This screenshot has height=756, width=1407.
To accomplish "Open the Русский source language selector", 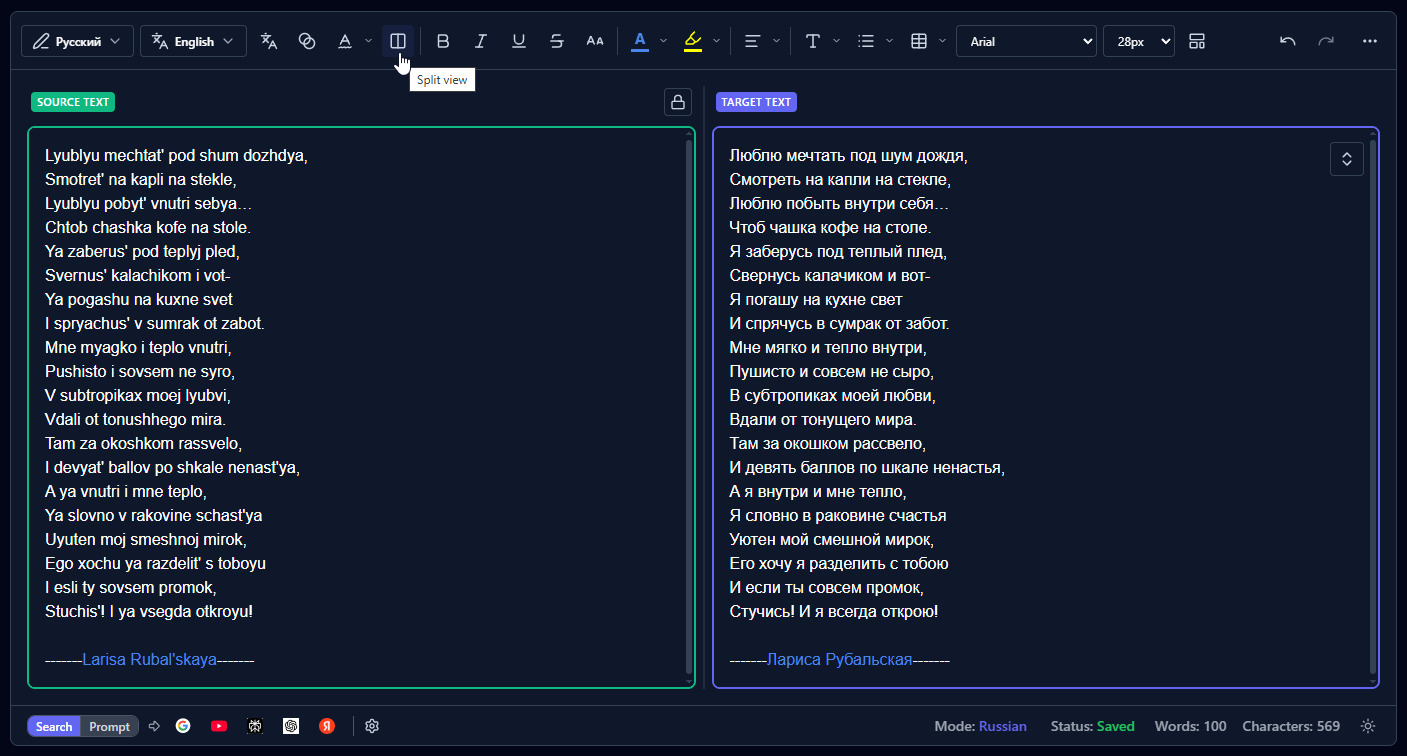I will click(77, 41).
